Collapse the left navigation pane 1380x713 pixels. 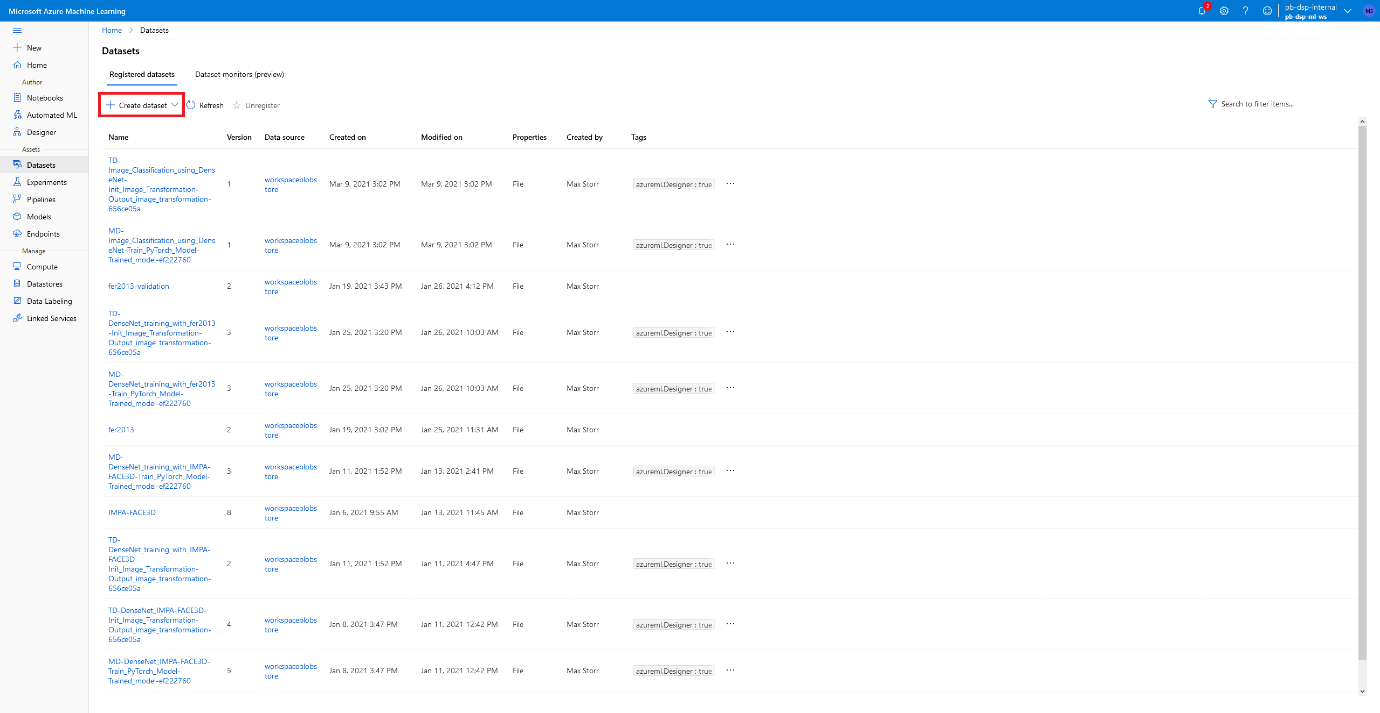point(16,30)
